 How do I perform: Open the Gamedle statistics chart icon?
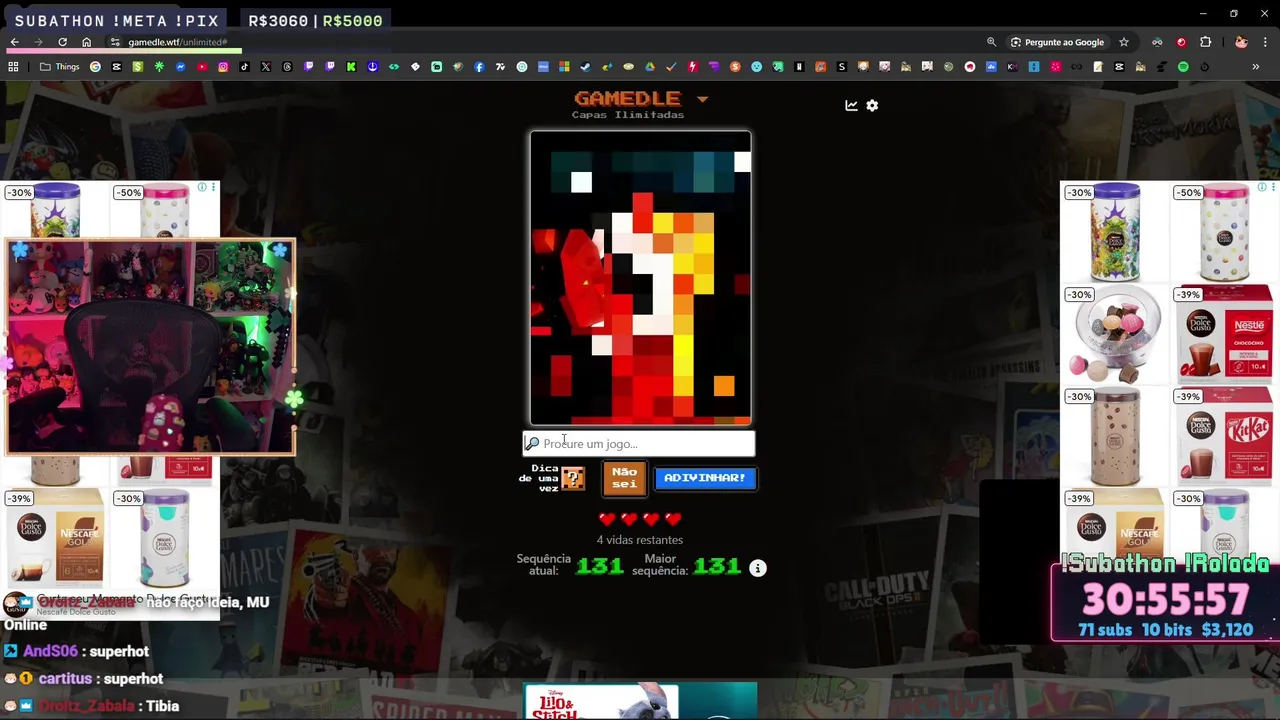[x=851, y=105]
